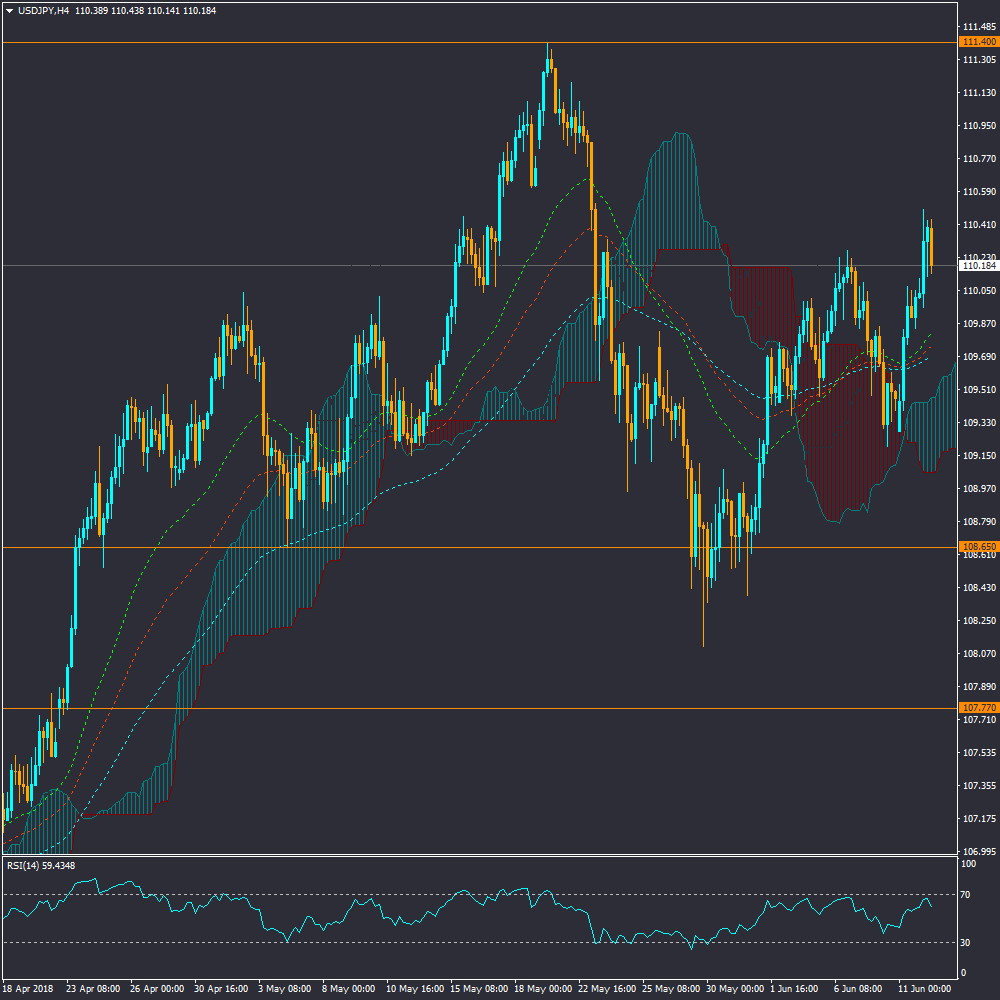Select the orange 111.400 price label
Screen dimensions: 1000x1000
pyautogui.click(x=977, y=42)
